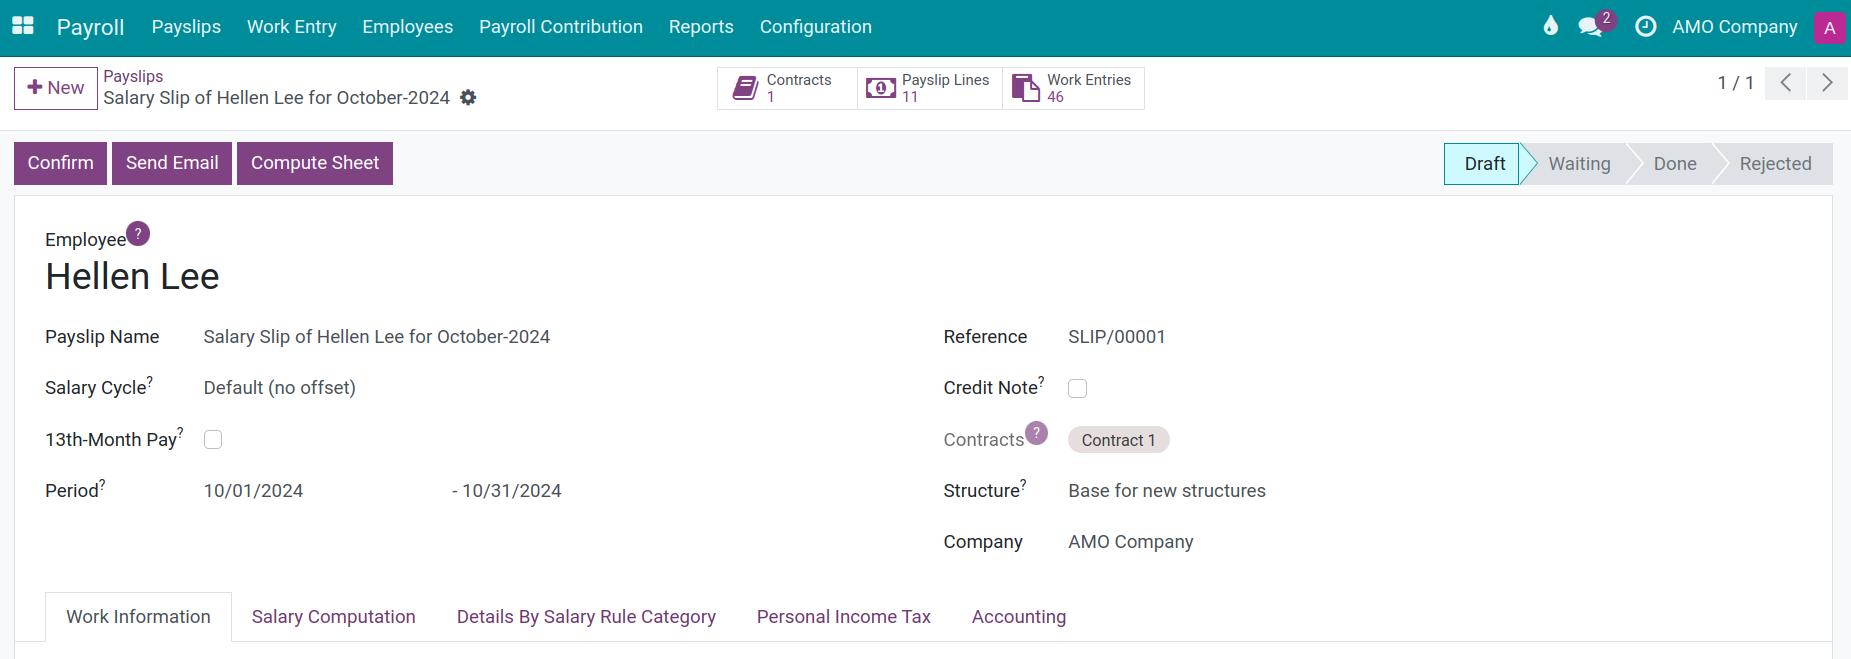The height and width of the screenshot is (659, 1851).
Task: Show the Employee field help tooltip icon
Action: pos(138,233)
